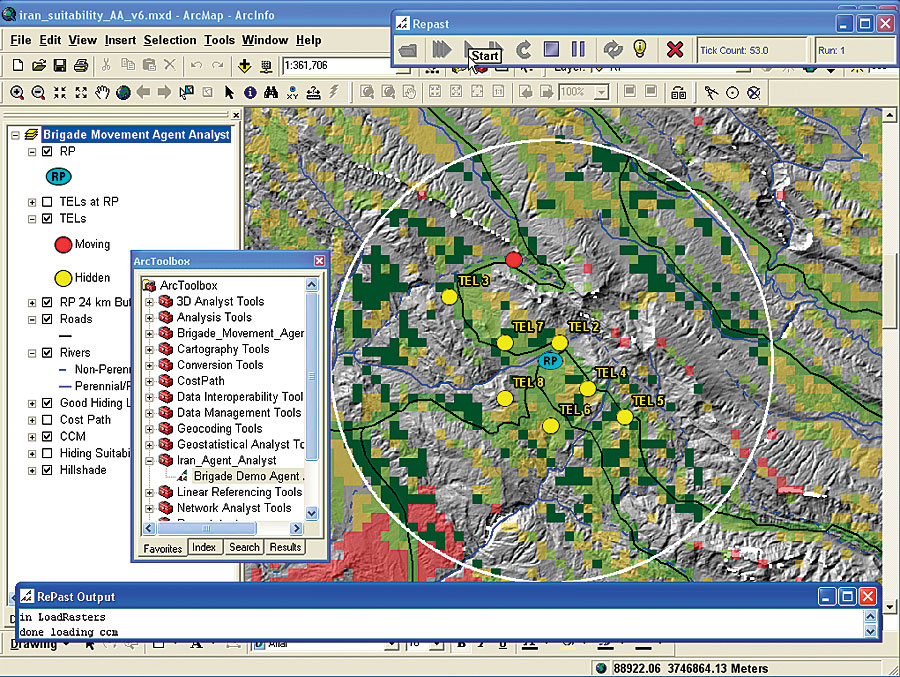Open the Find binoculars tool
Screen dimensions: 900x677
tap(271, 92)
